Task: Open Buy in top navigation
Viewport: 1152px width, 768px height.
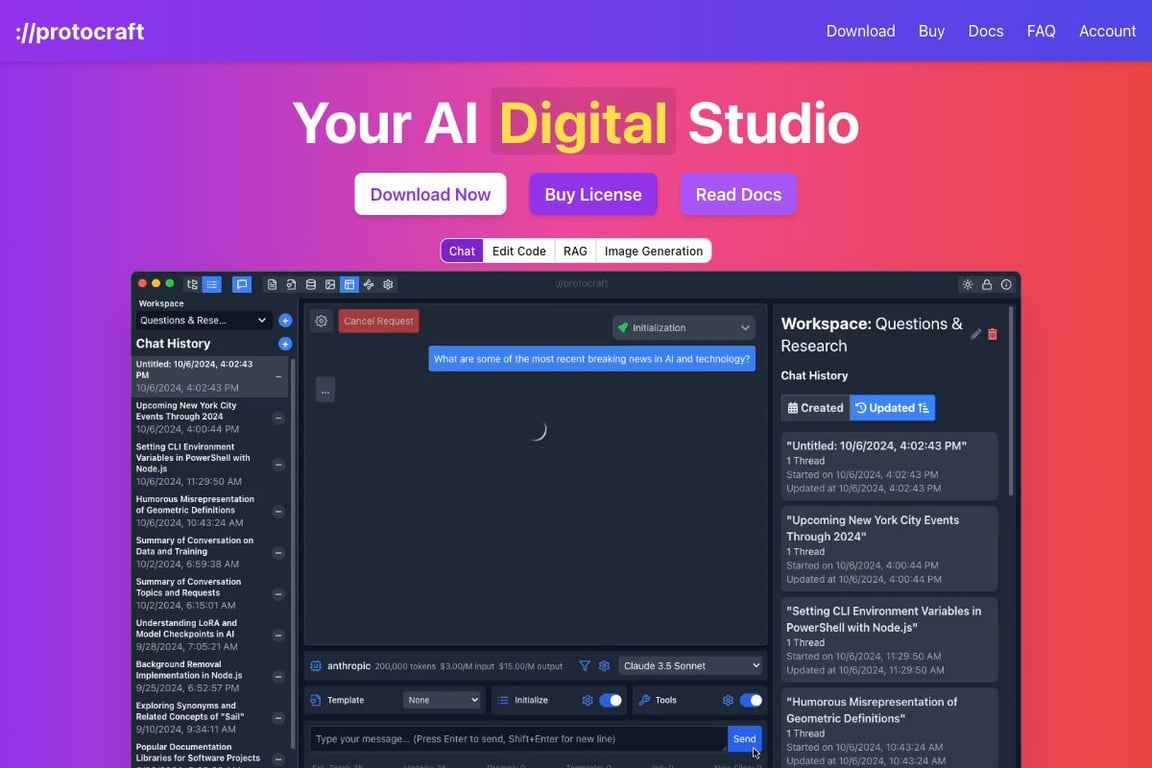Action: click(x=931, y=31)
